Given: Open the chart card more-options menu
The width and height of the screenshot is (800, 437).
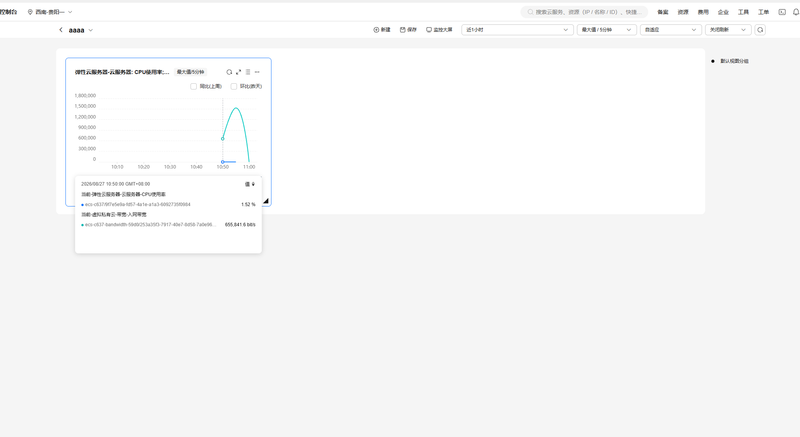Looking at the screenshot, I should 257,72.
